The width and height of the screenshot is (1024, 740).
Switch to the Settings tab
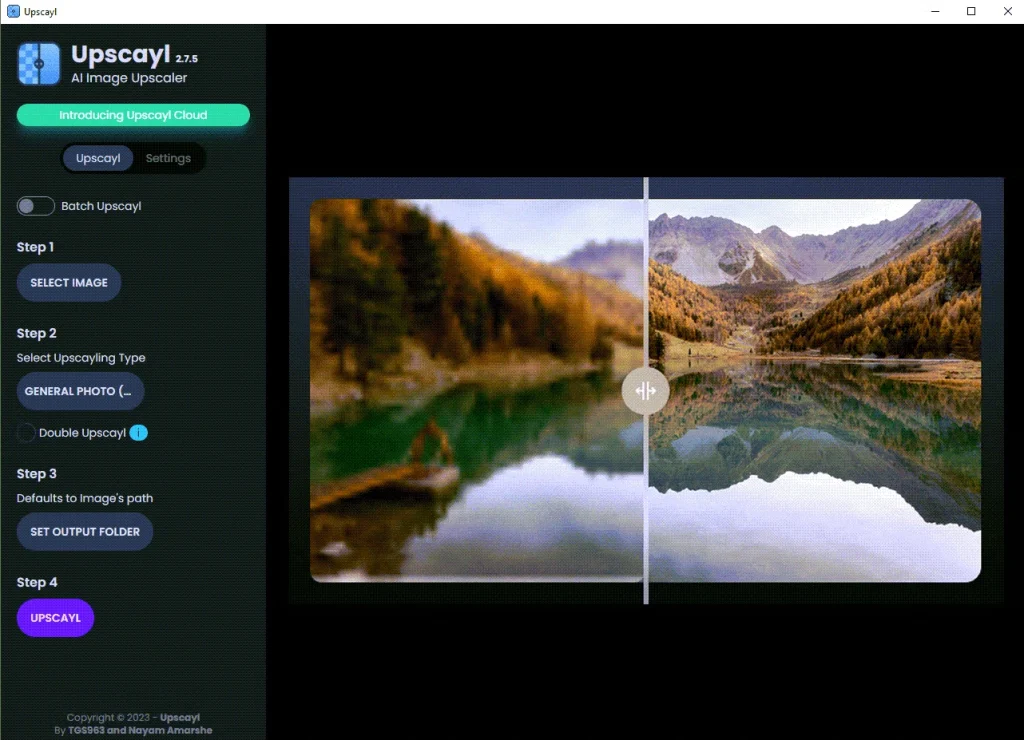(x=168, y=158)
